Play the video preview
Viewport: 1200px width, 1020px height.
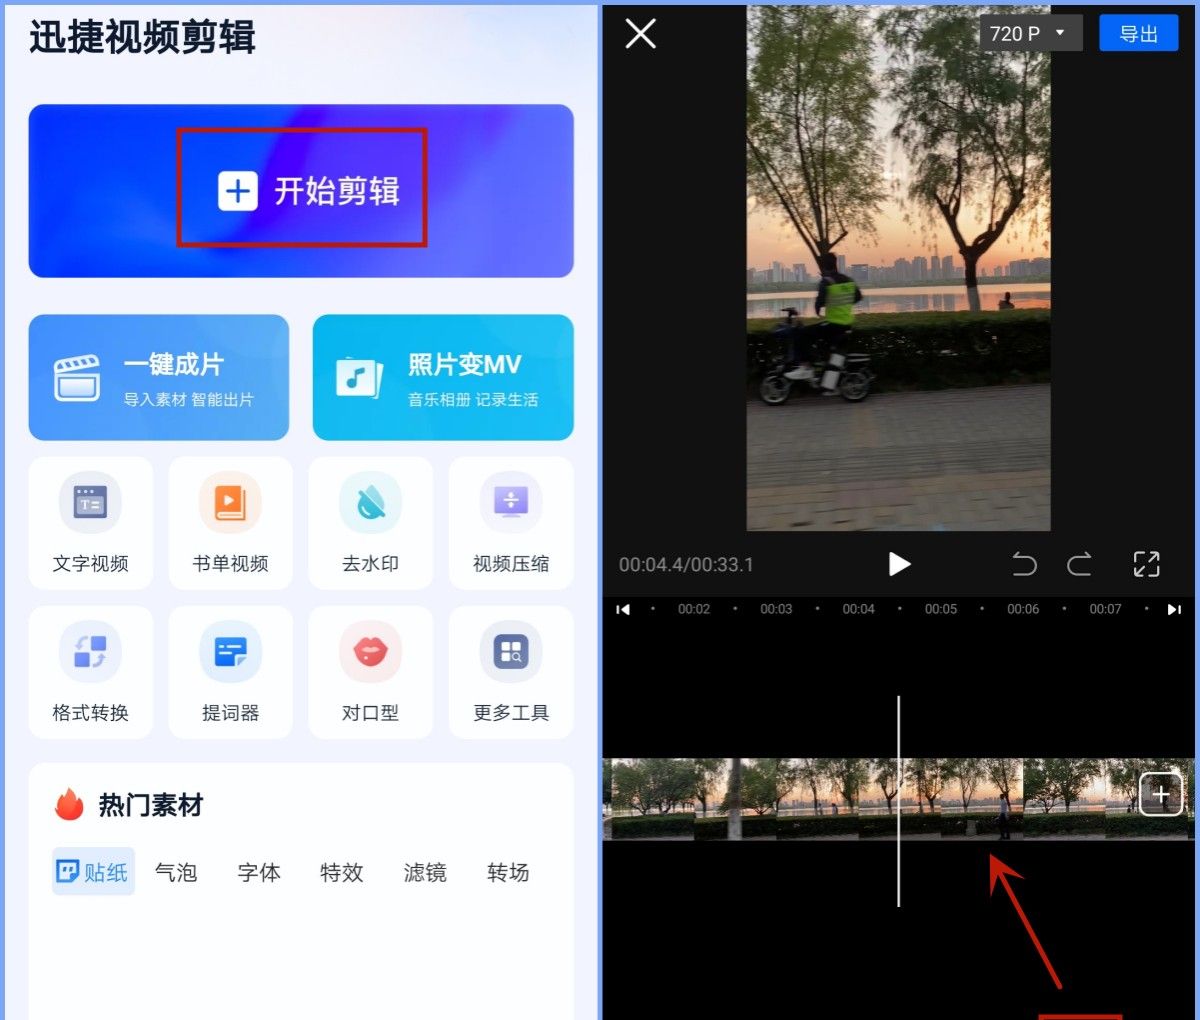[898, 564]
